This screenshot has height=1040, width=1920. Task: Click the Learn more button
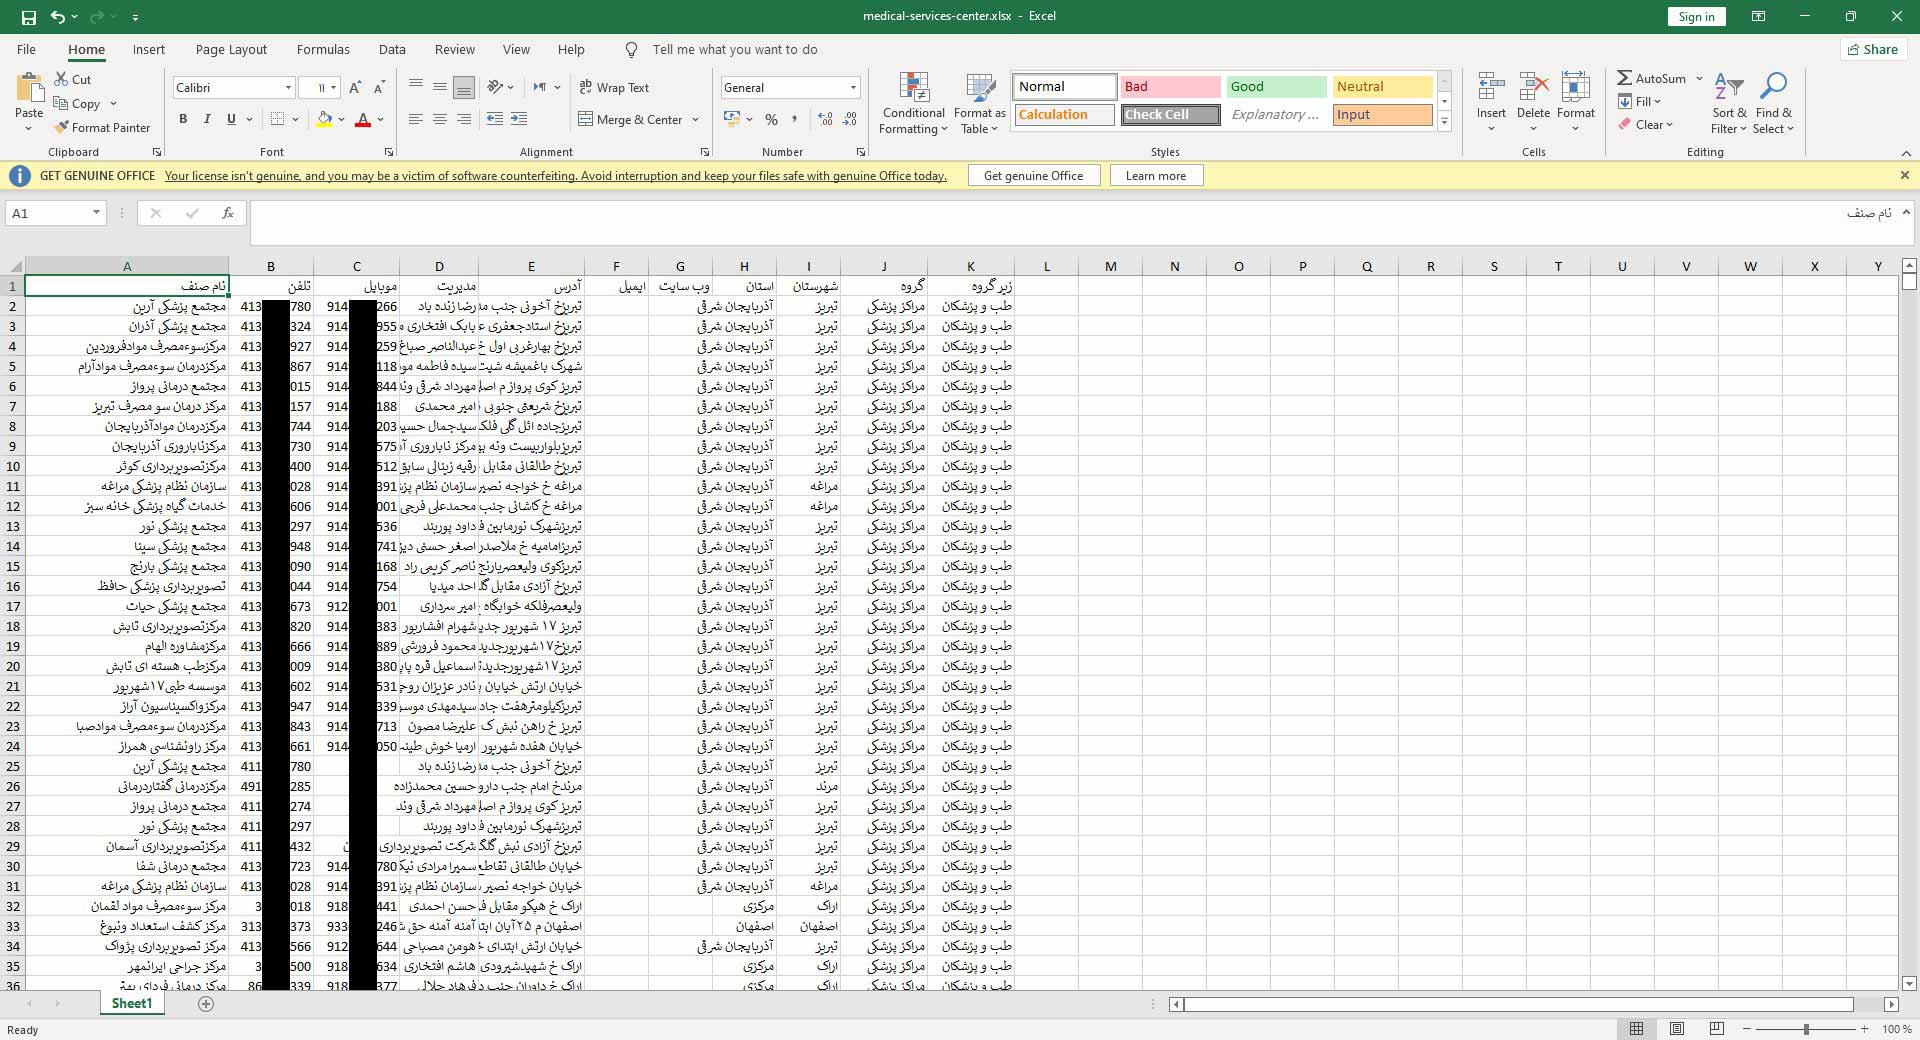1155,176
